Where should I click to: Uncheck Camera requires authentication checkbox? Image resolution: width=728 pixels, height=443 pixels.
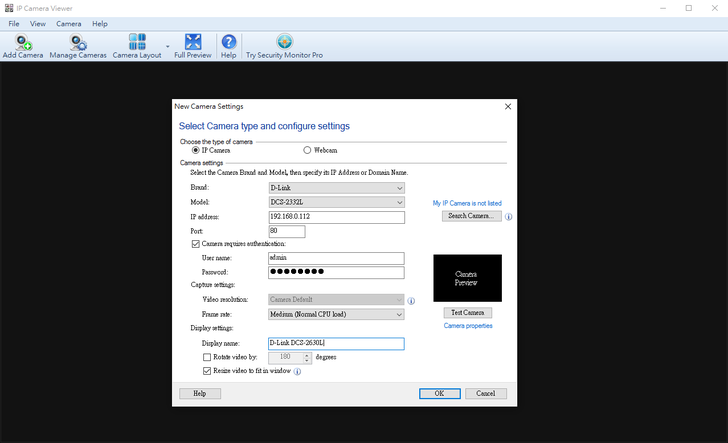[196, 244]
